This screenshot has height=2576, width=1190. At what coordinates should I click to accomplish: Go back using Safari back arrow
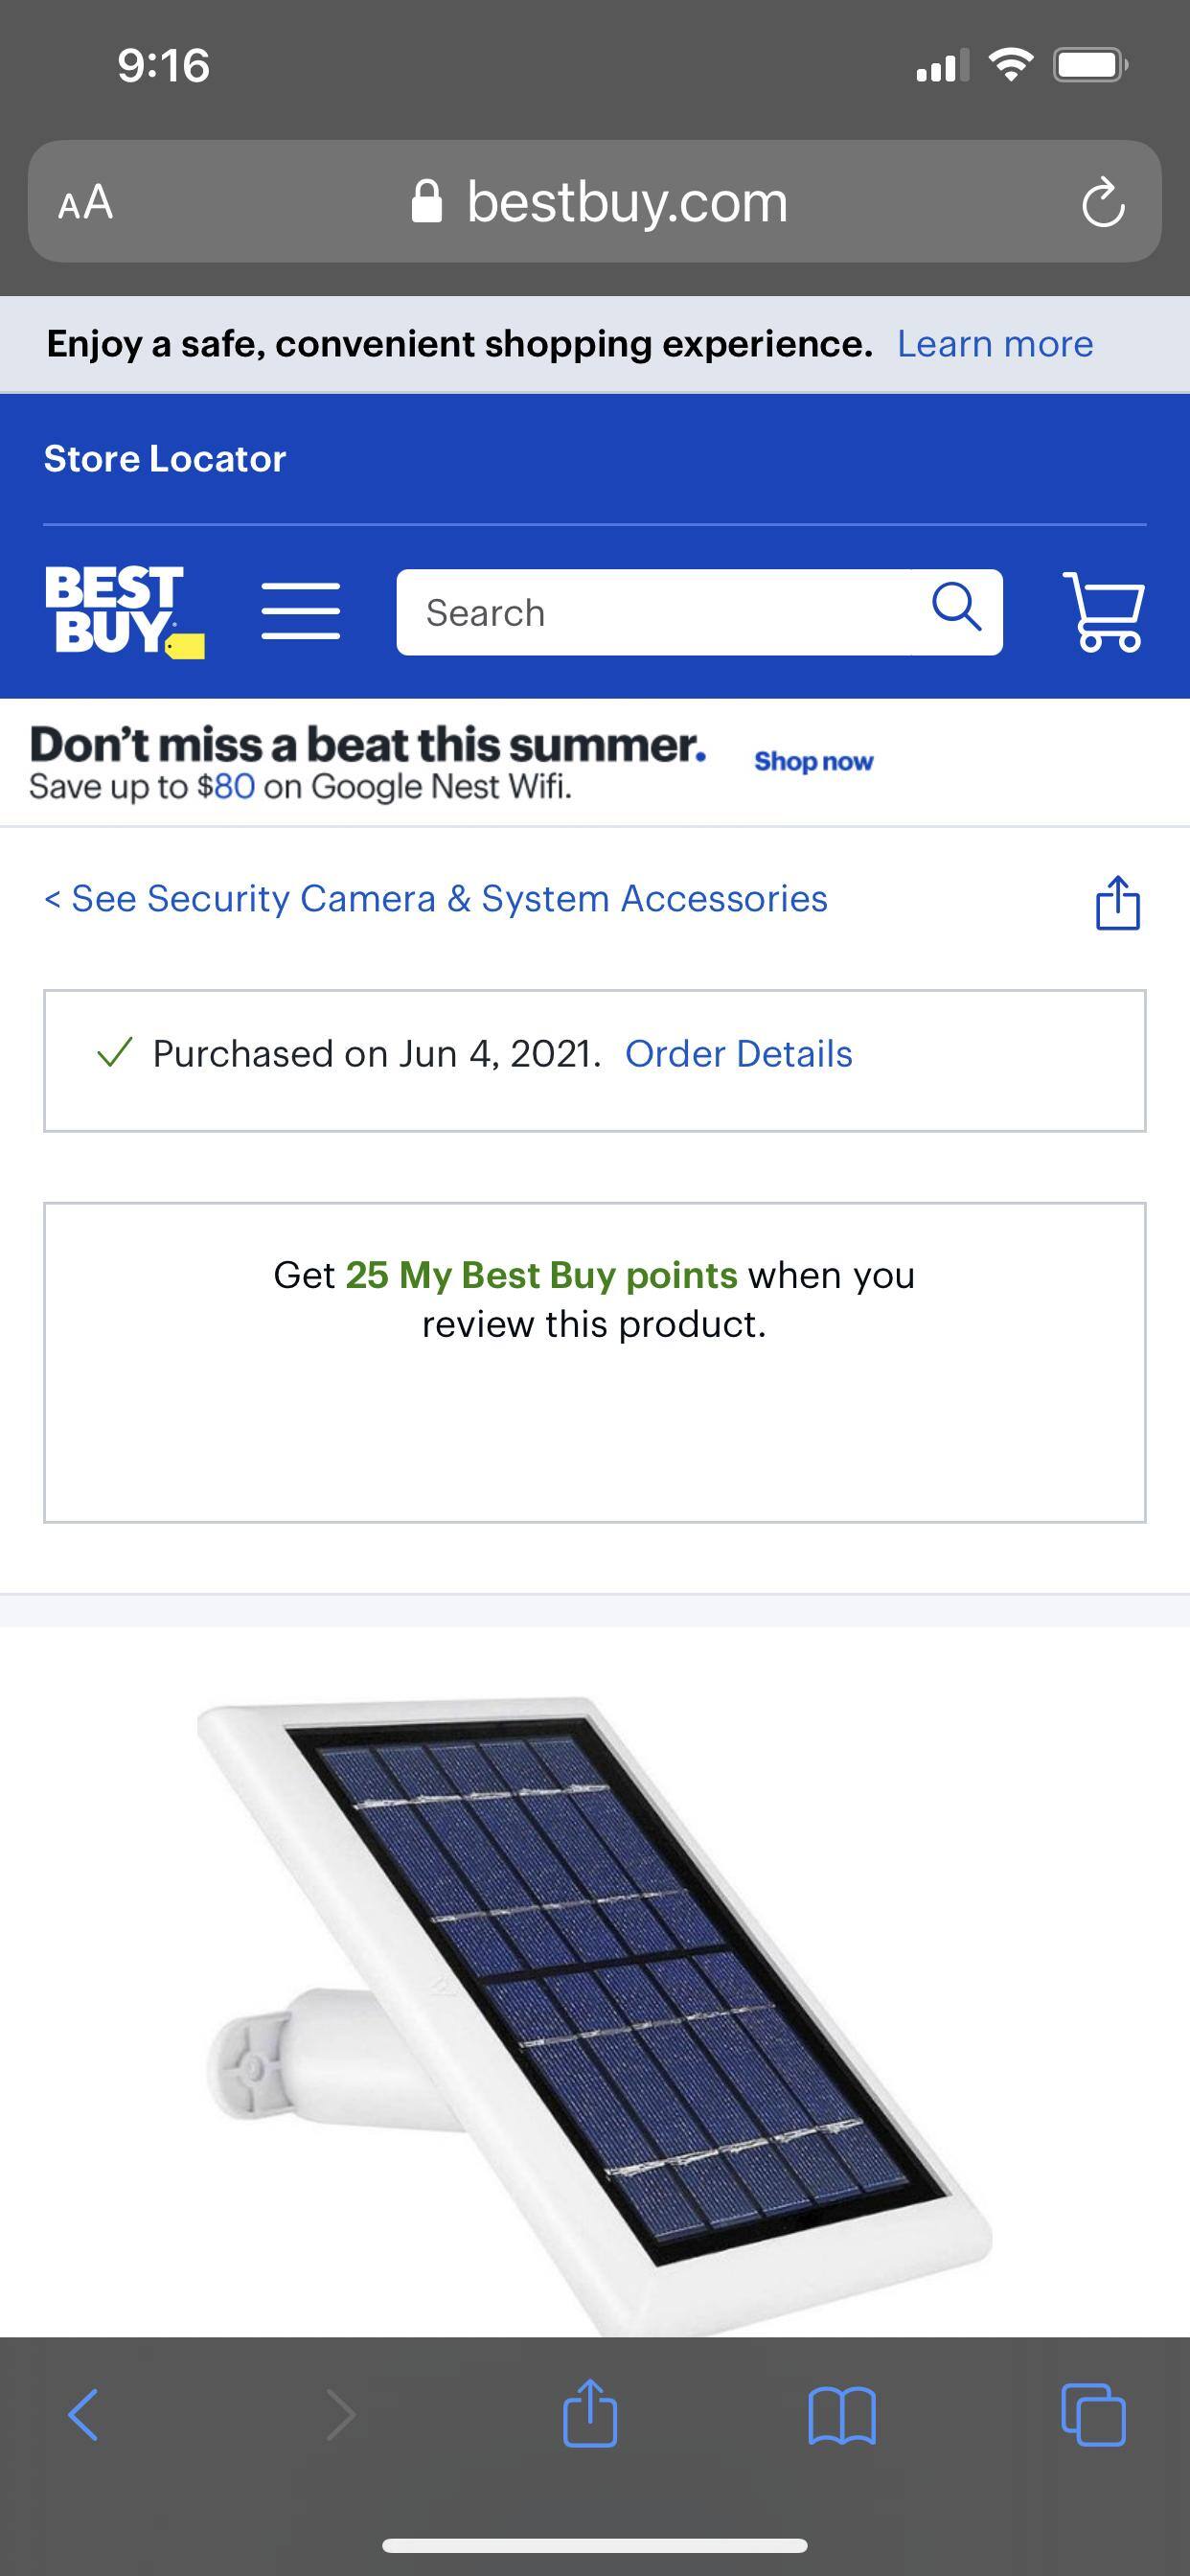(x=84, y=2415)
